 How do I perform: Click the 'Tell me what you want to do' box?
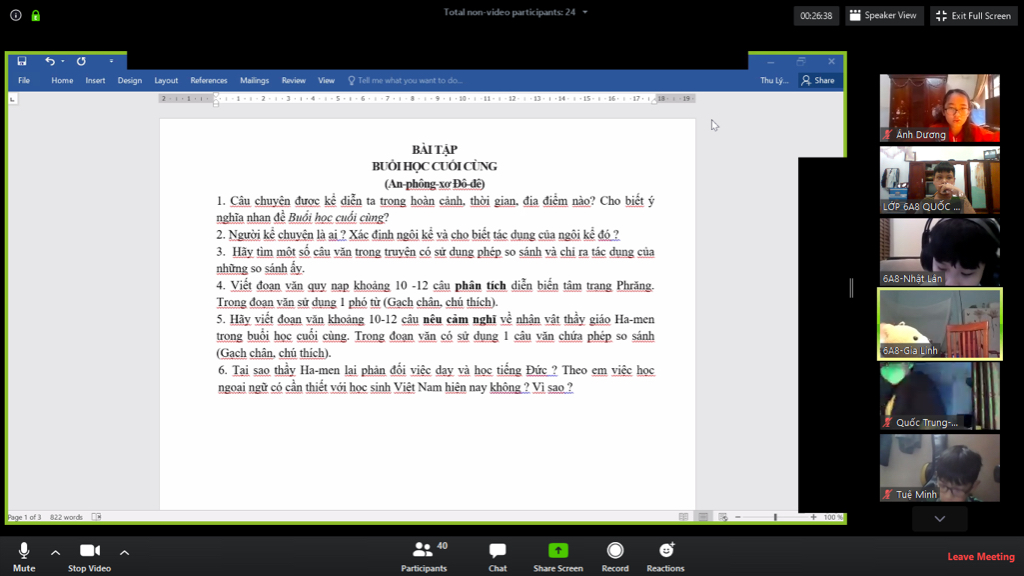[405, 81]
